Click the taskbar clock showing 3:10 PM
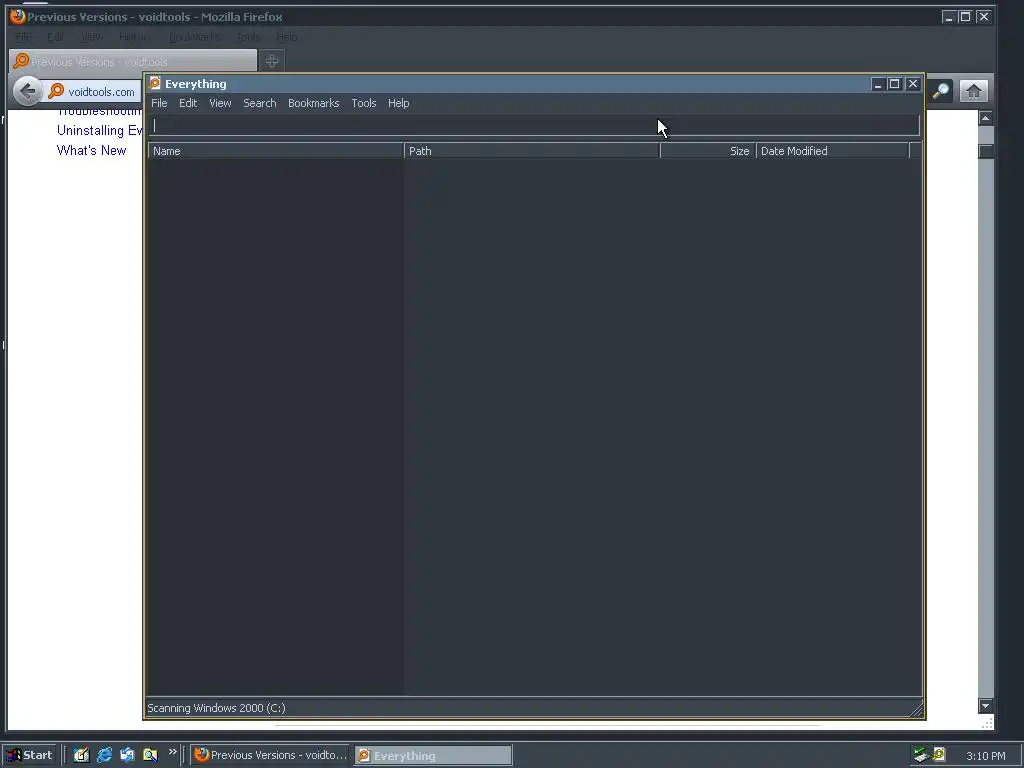 pos(985,756)
